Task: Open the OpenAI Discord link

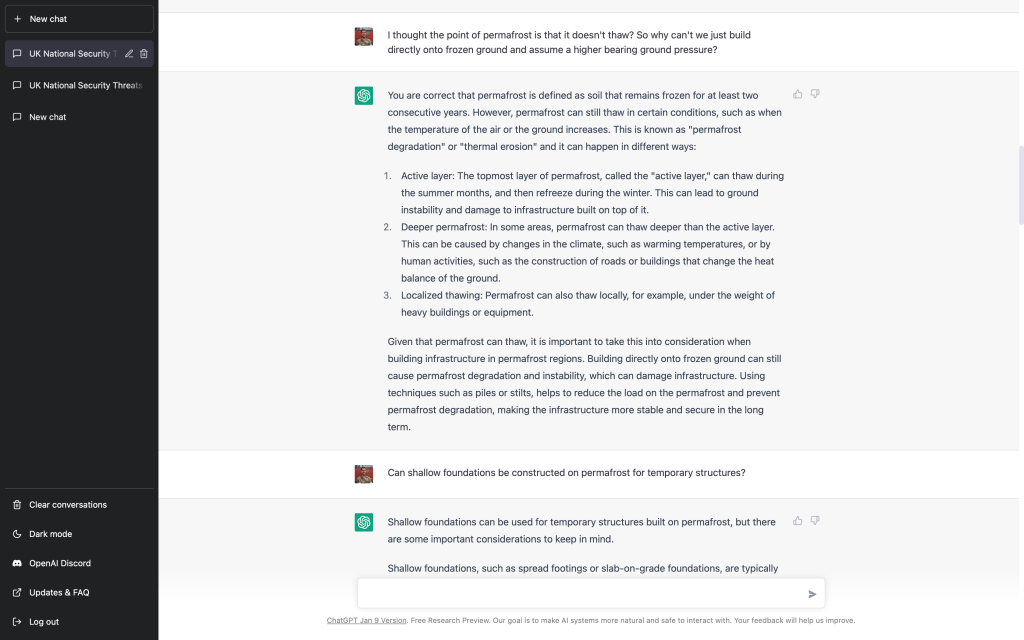Action: click(60, 563)
